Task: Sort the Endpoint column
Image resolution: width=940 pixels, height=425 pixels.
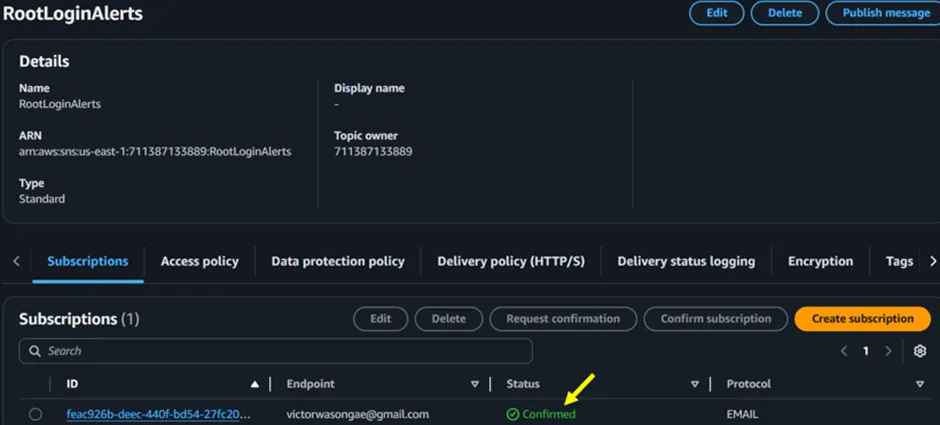Action: [x=475, y=384]
